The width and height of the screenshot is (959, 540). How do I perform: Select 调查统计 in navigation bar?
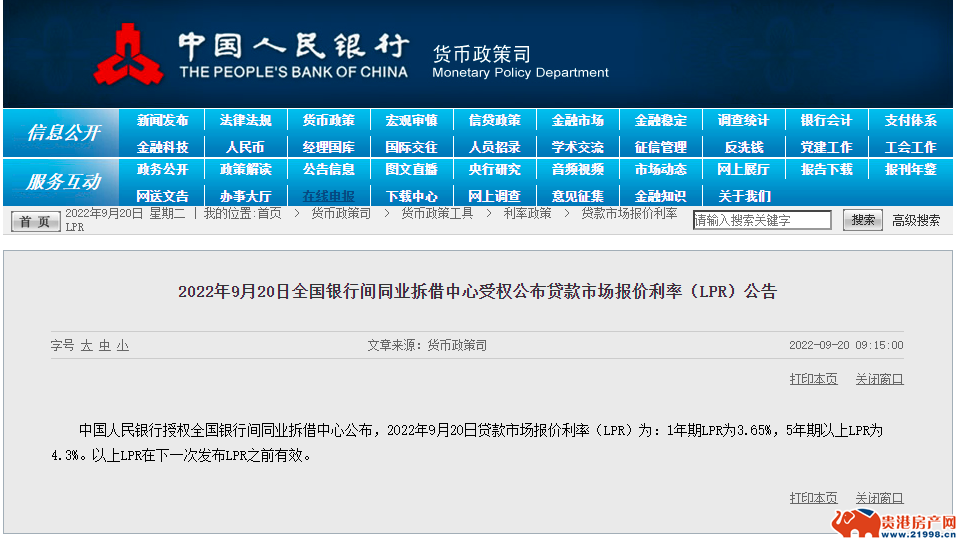(x=743, y=121)
